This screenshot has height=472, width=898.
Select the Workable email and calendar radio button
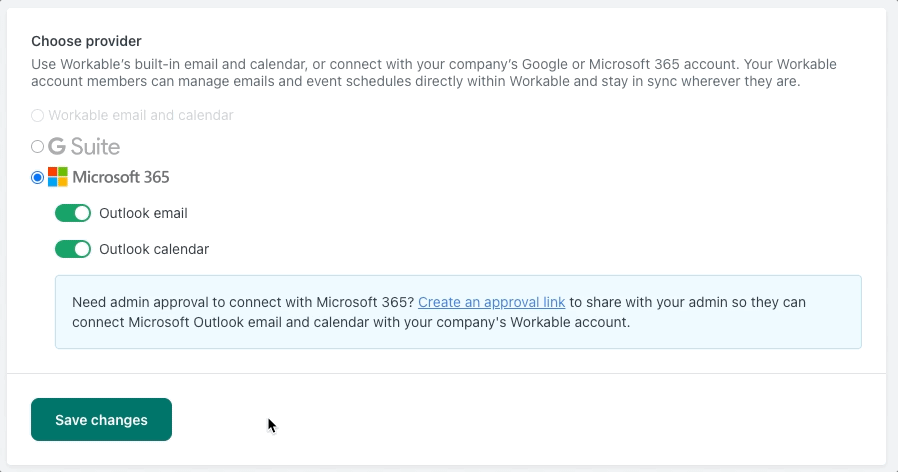[x=37, y=116]
